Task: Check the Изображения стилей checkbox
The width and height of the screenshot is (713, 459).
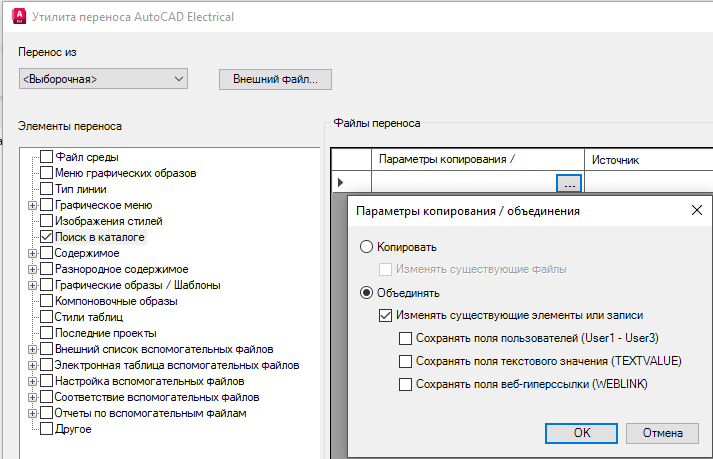Action: pos(46,221)
